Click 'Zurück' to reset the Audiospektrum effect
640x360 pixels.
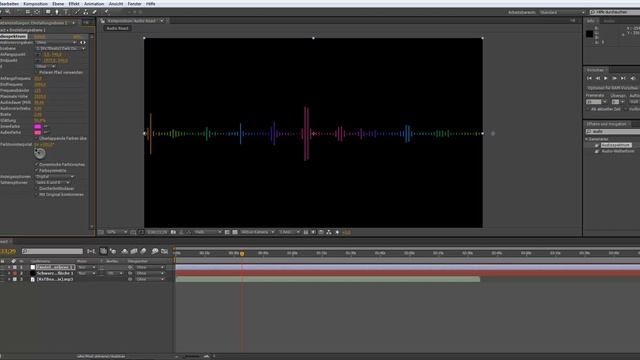(x=40, y=37)
